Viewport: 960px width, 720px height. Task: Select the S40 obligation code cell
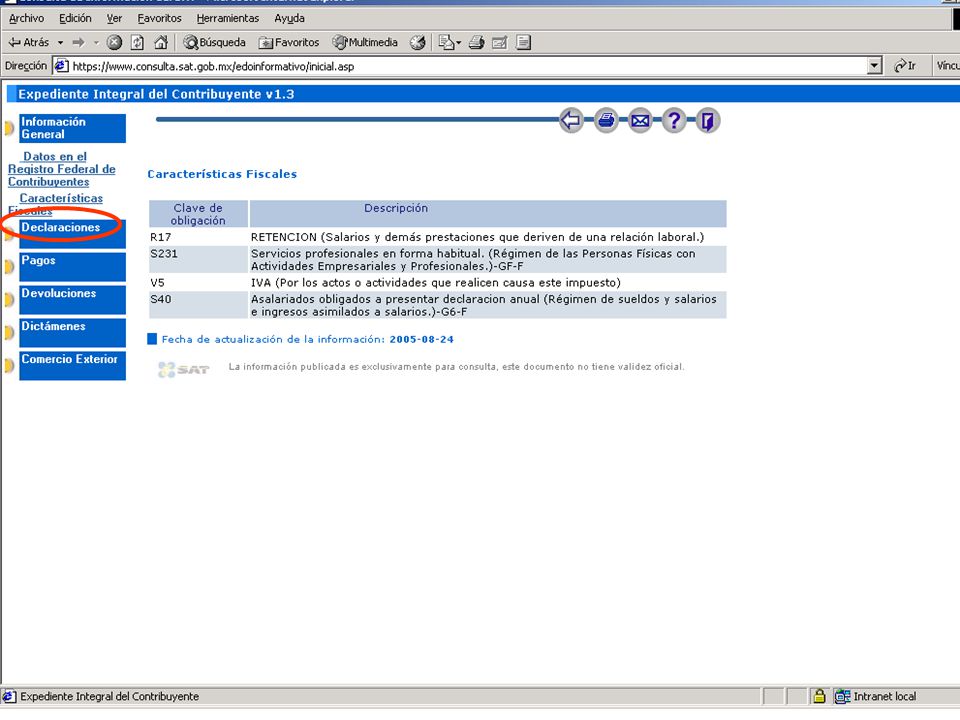198,305
